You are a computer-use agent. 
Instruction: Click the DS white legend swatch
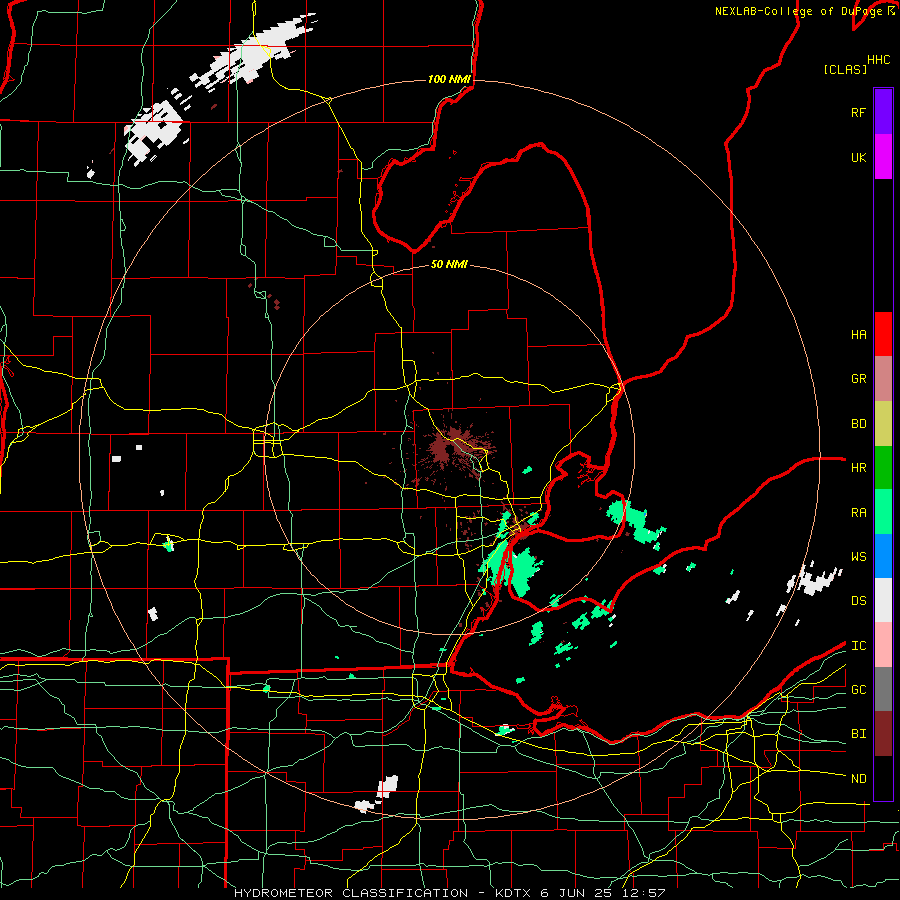(883, 600)
